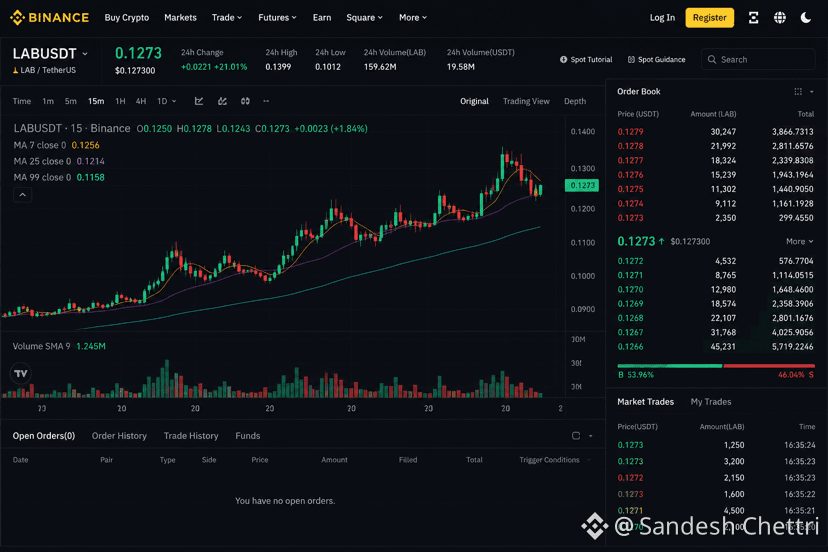Open the order book depth dropdown arrow
This screenshot has width=828, height=552.
click(x=812, y=92)
